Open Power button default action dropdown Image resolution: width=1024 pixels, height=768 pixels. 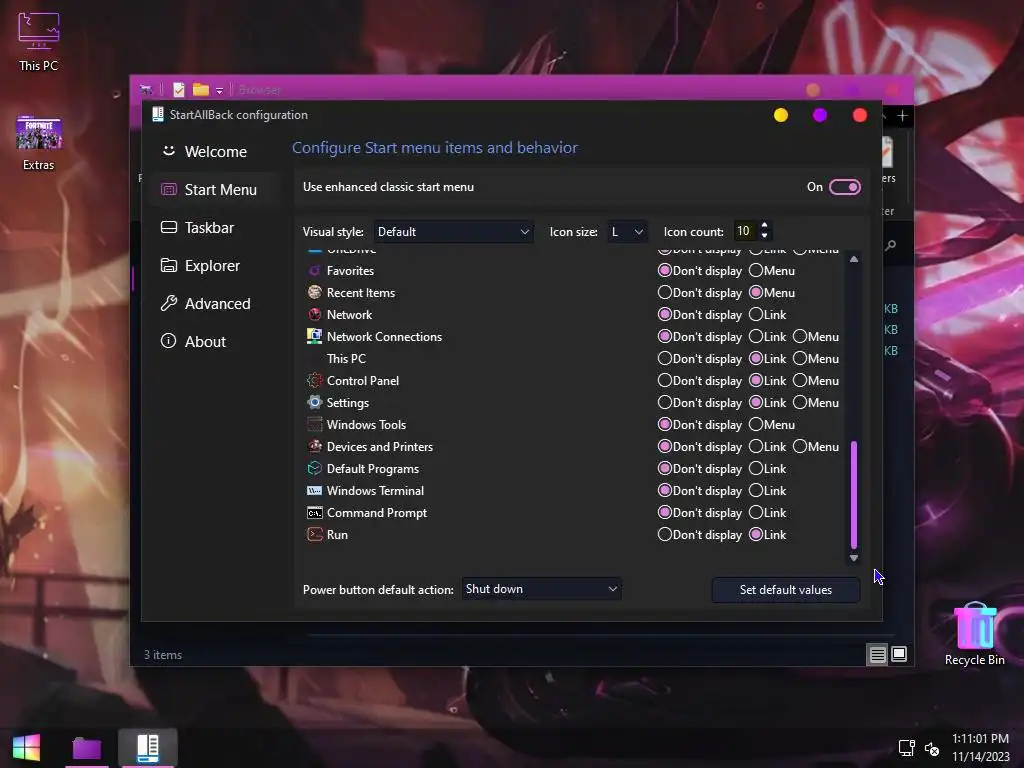(541, 589)
